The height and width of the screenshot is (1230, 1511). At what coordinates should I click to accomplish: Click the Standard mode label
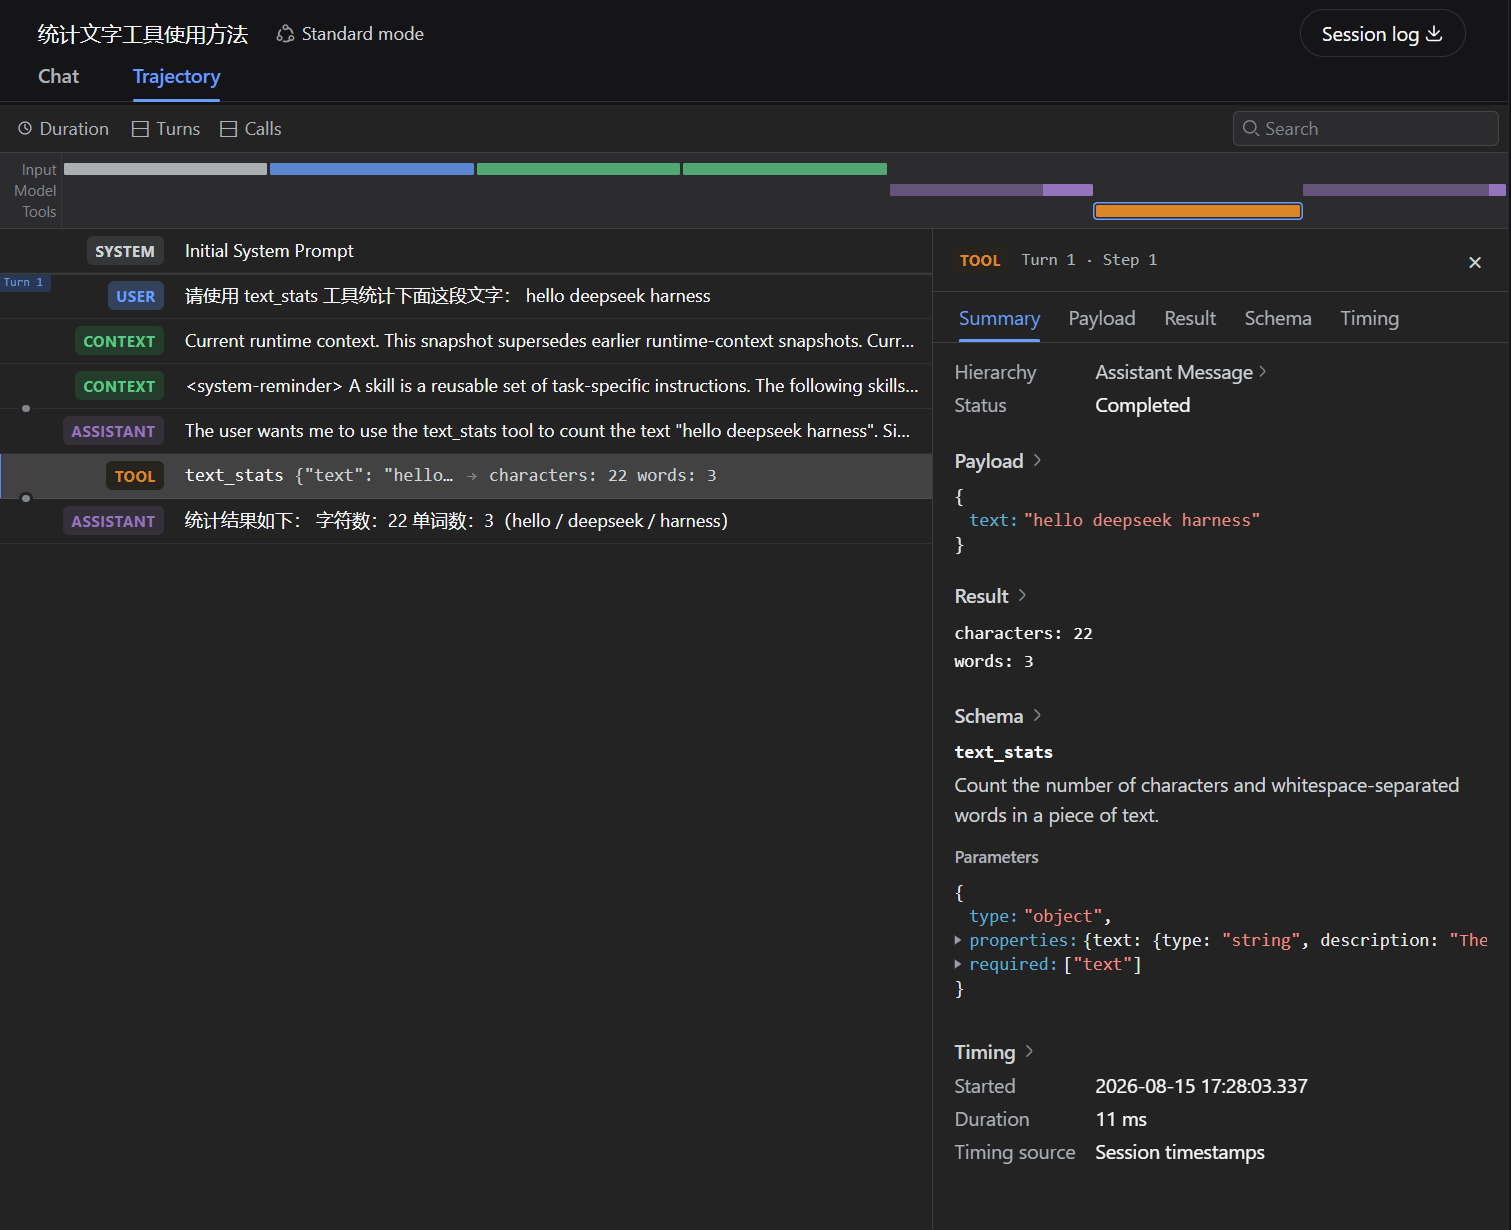(362, 34)
